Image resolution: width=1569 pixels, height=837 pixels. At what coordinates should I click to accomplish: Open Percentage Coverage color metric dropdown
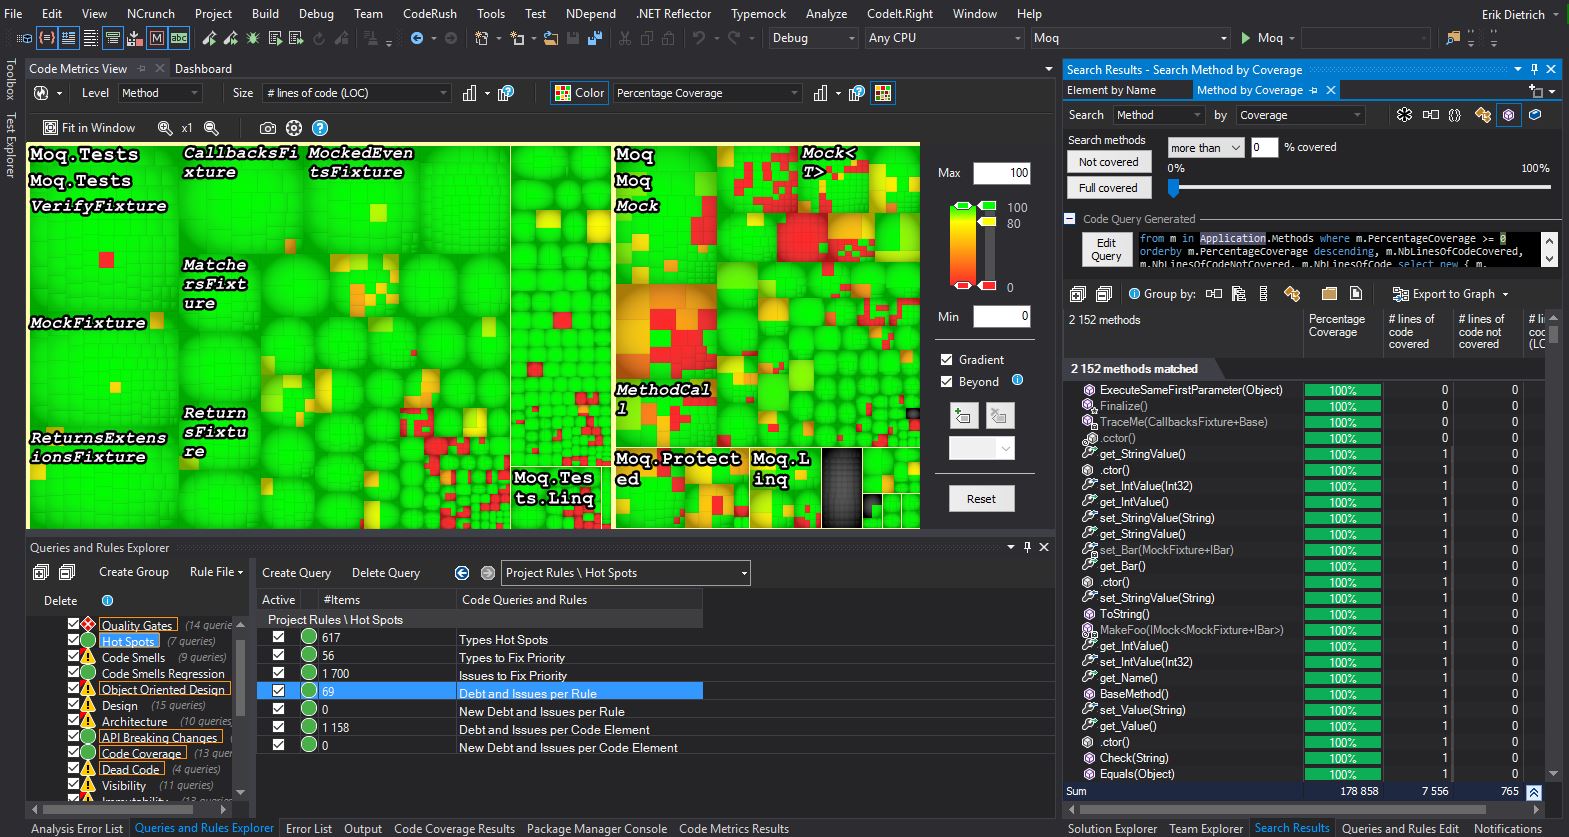click(x=794, y=93)
